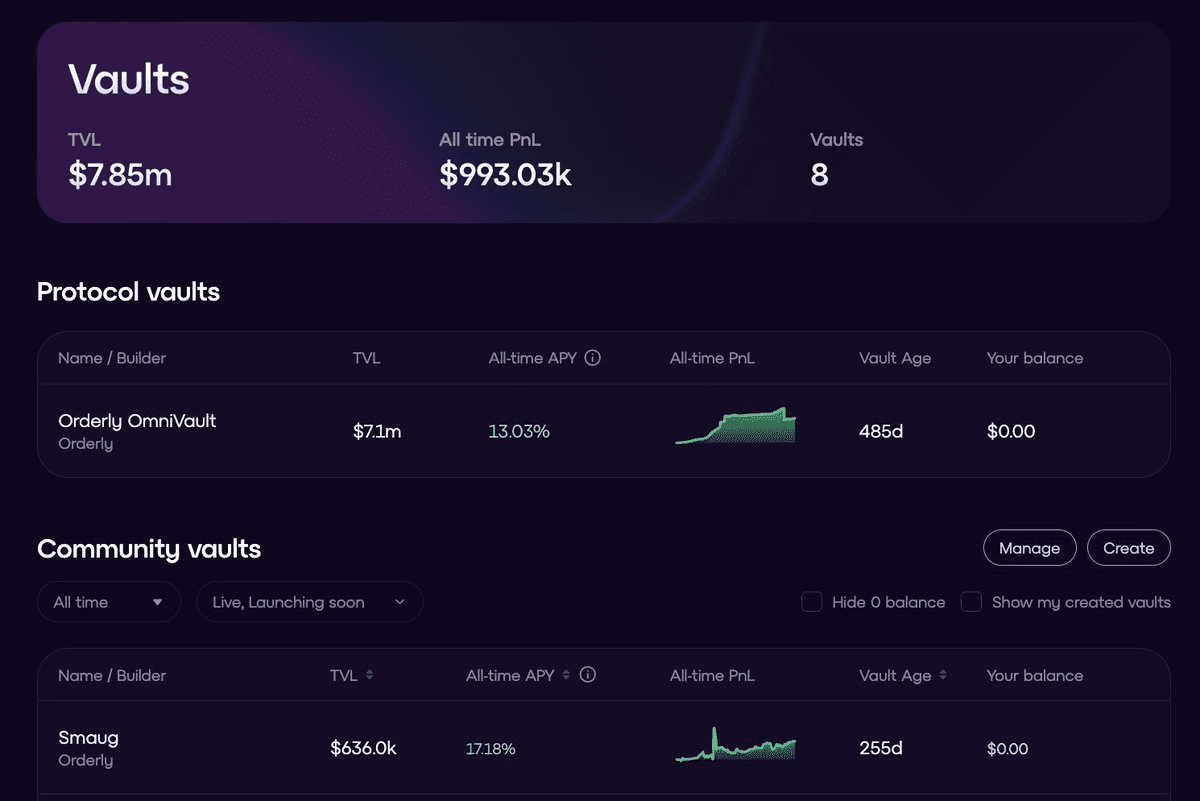The image size is (1200, 801).
Task: Click the 485d vault age cell
Action: [881, 432]
